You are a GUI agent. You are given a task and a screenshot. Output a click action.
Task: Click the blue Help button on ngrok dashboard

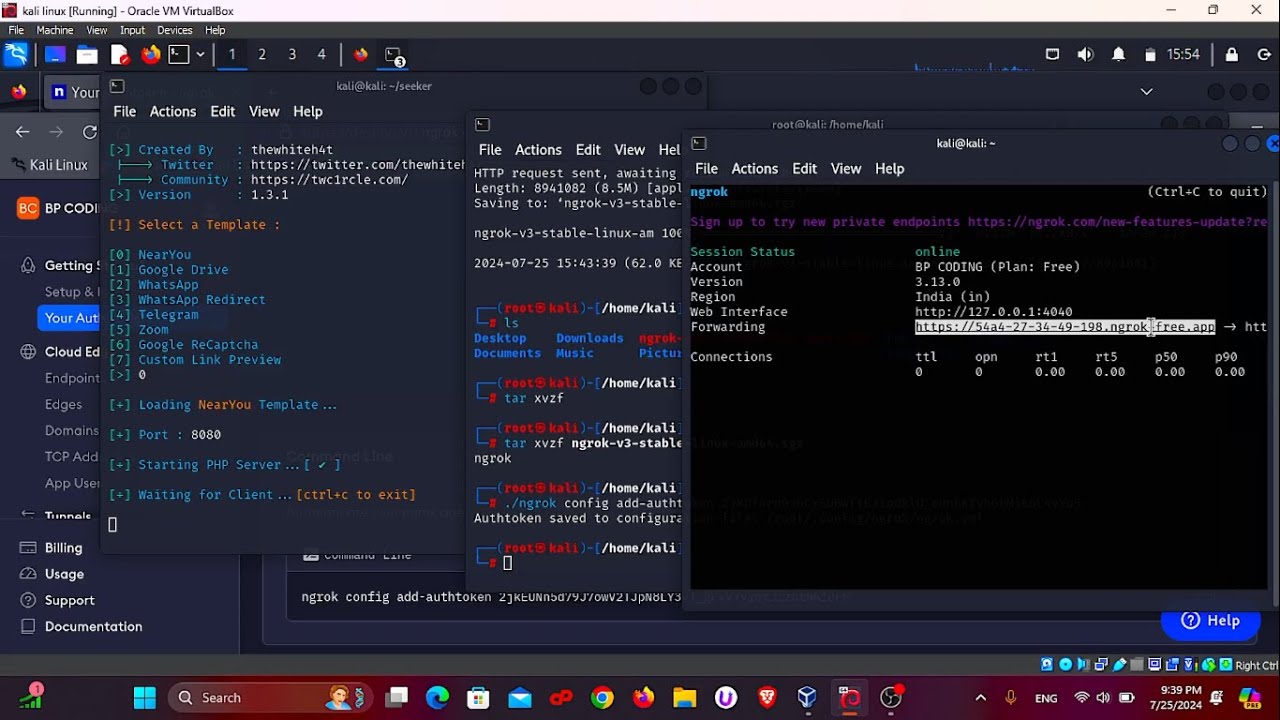click(1210, 621)
